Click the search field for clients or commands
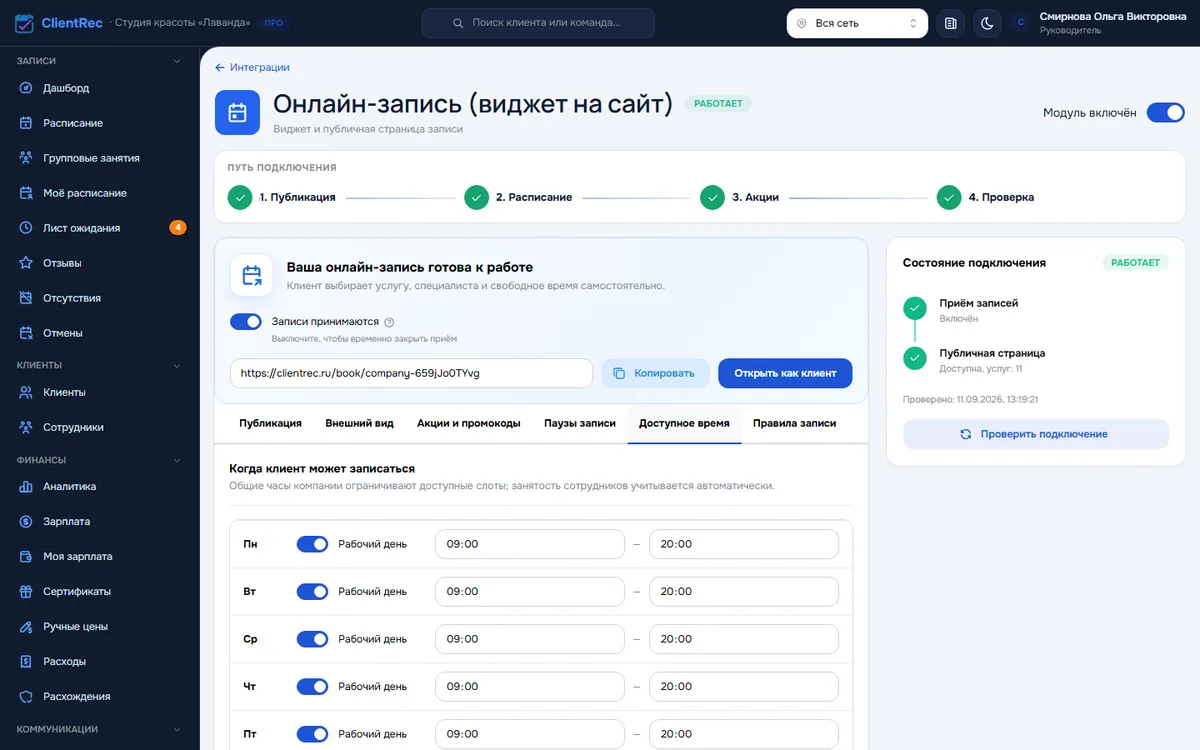The image size is (1200, 750). 538,23
